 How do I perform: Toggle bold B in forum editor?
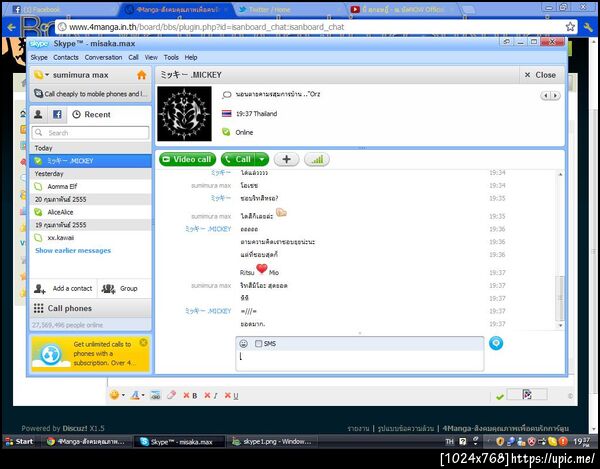(x=190, y=396)
